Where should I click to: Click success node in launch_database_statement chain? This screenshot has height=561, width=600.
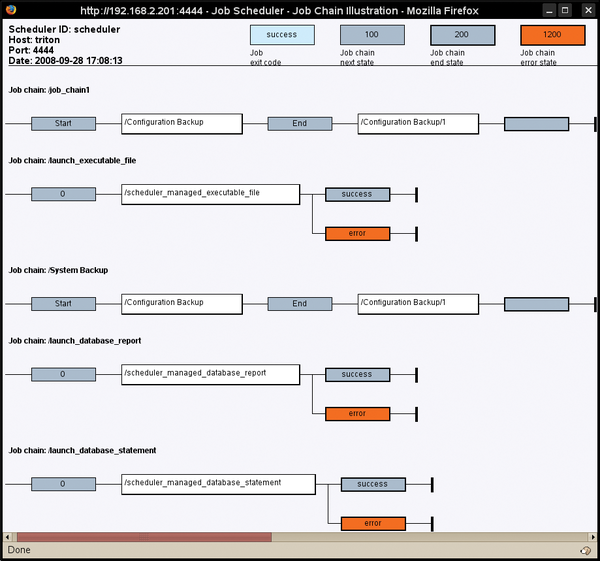point(373,484)
